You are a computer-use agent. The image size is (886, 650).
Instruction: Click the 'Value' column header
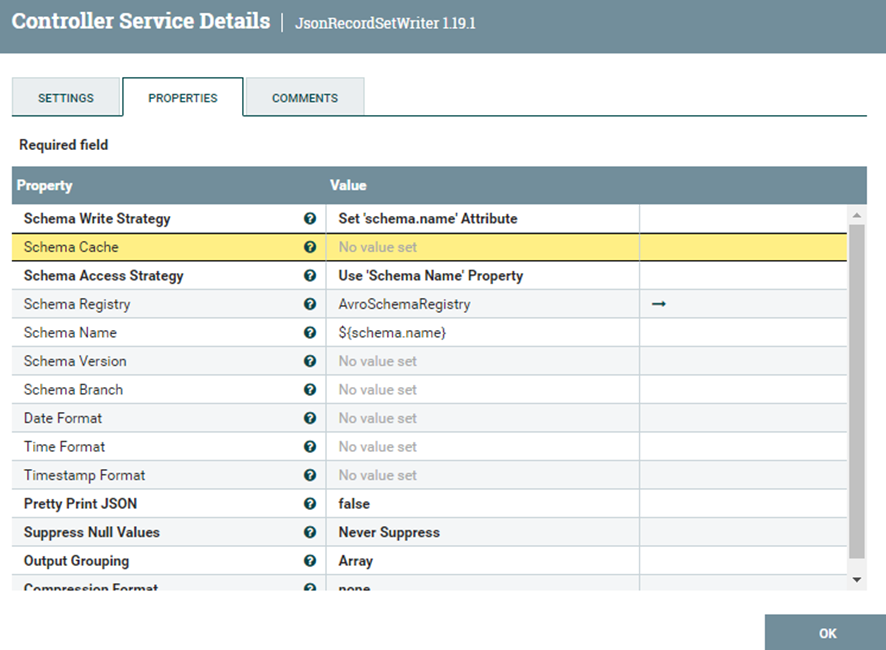pyautogui.click(x=348, y=185)
